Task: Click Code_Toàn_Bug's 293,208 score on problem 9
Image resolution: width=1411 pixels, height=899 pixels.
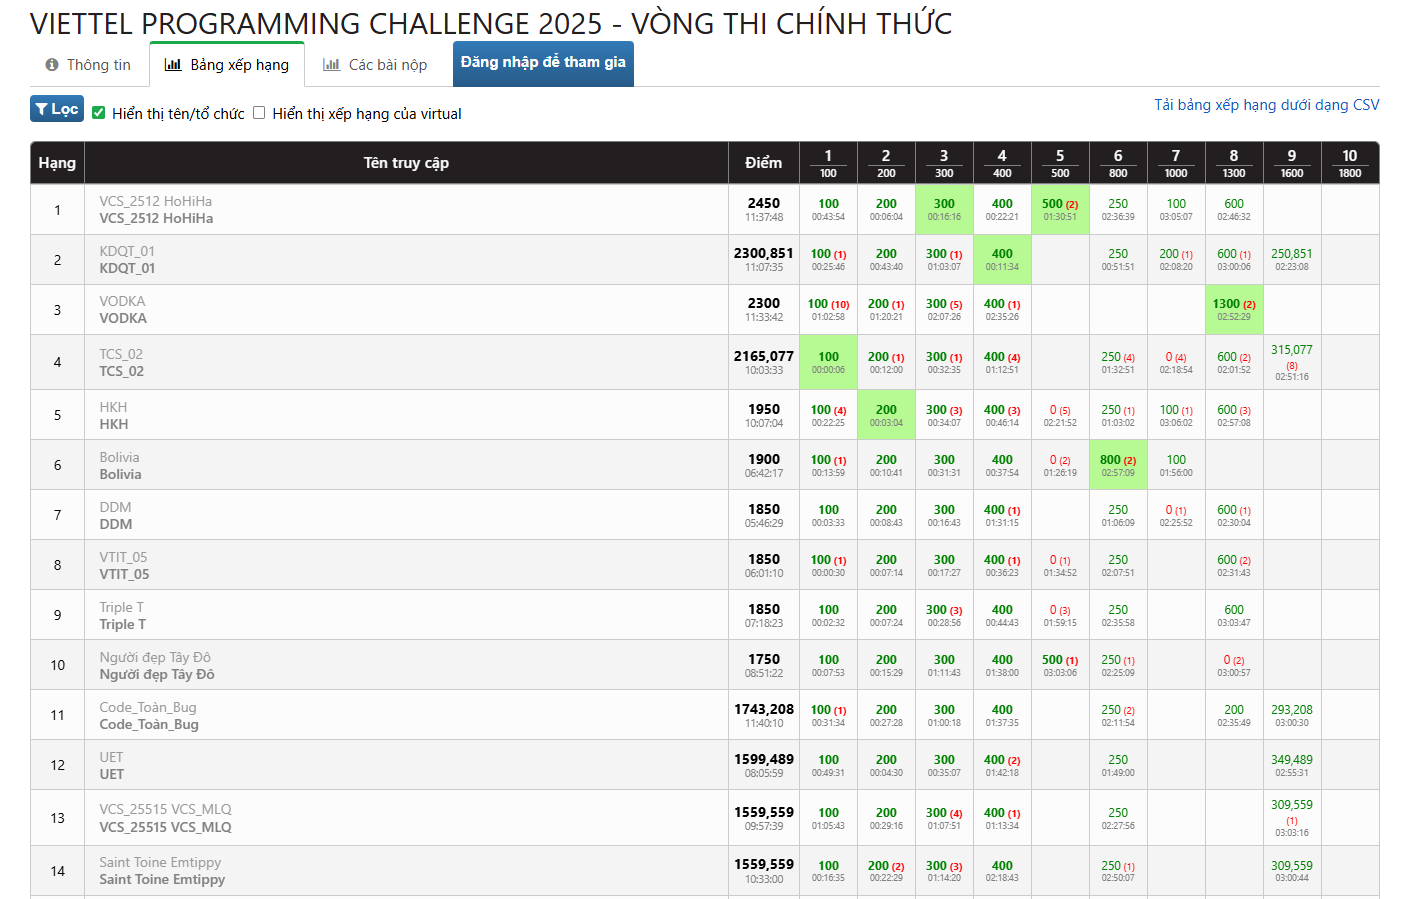Action: [1292, 715]
